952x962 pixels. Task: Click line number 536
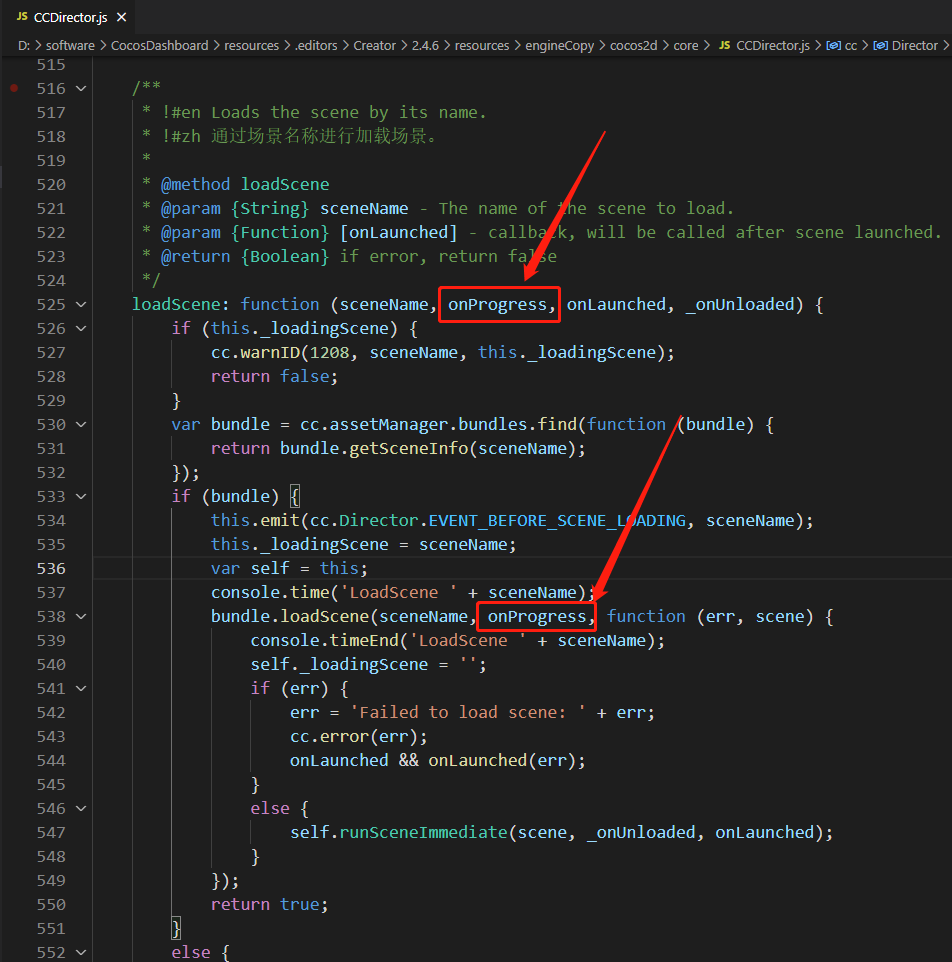pos(51,569)
